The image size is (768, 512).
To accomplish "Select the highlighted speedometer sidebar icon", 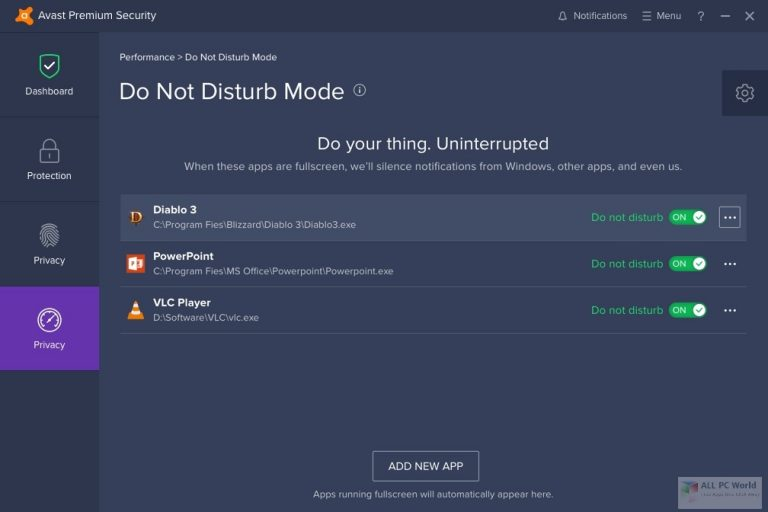I will 49,320.
